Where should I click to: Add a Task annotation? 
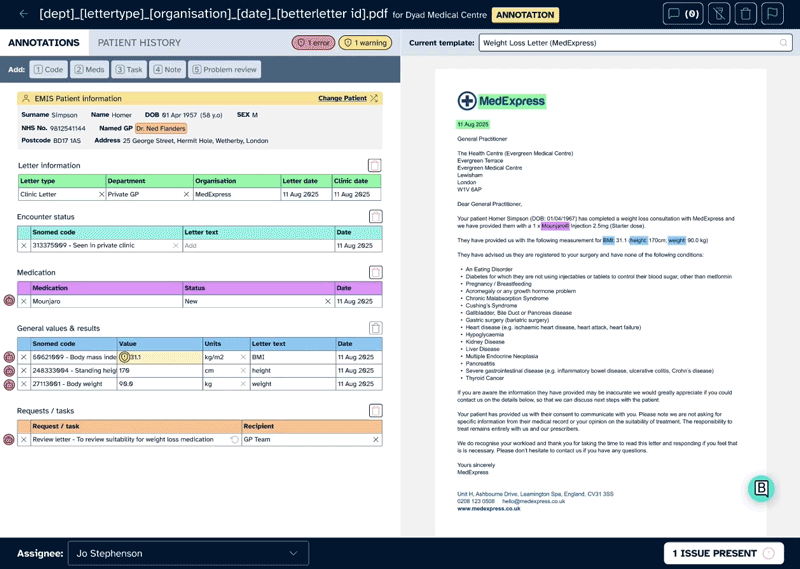click(x=129, y=69)
